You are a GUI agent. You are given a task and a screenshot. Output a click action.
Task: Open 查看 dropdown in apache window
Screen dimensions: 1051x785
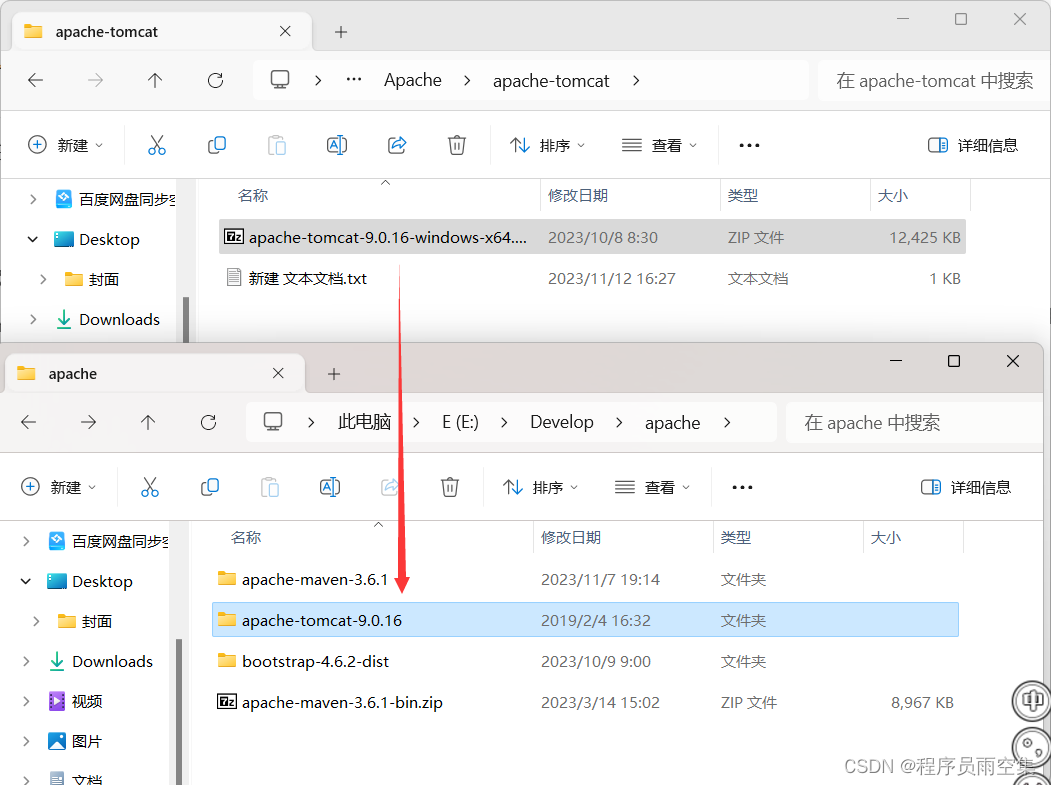coord(653,487)
